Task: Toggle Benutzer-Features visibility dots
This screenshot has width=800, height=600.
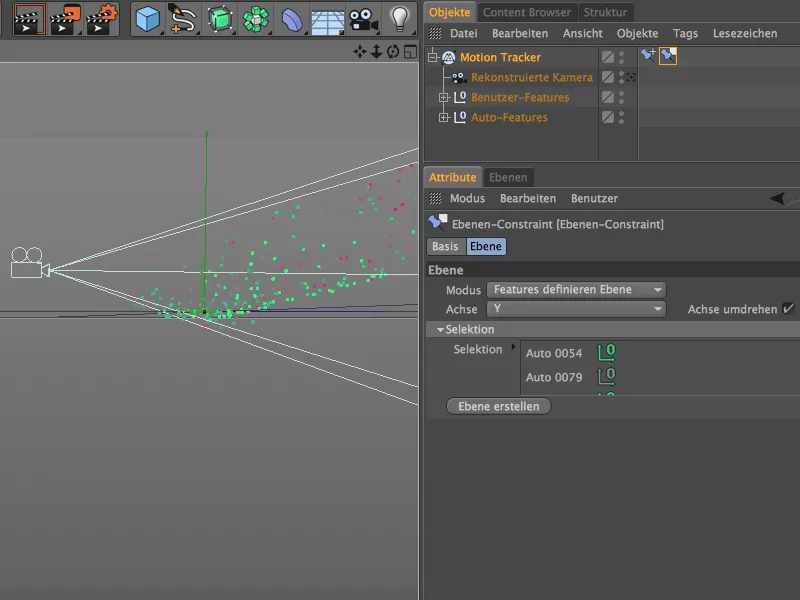Action: (x=621, y=97)
